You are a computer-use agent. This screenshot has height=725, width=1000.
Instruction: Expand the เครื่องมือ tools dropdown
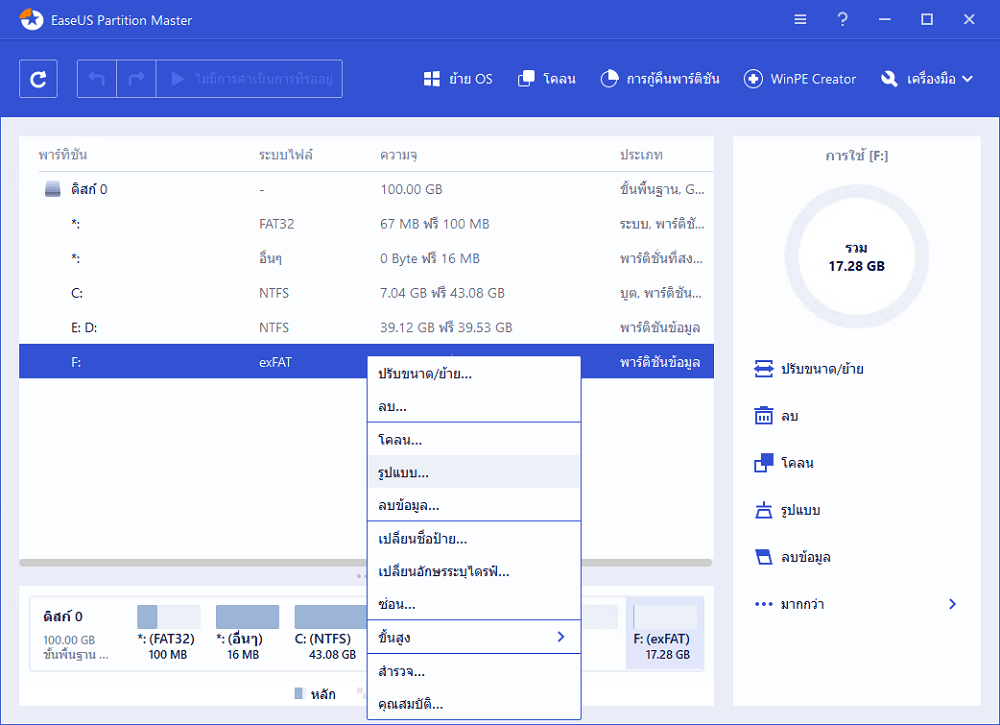pyautogui.click(x=927, y=79)
